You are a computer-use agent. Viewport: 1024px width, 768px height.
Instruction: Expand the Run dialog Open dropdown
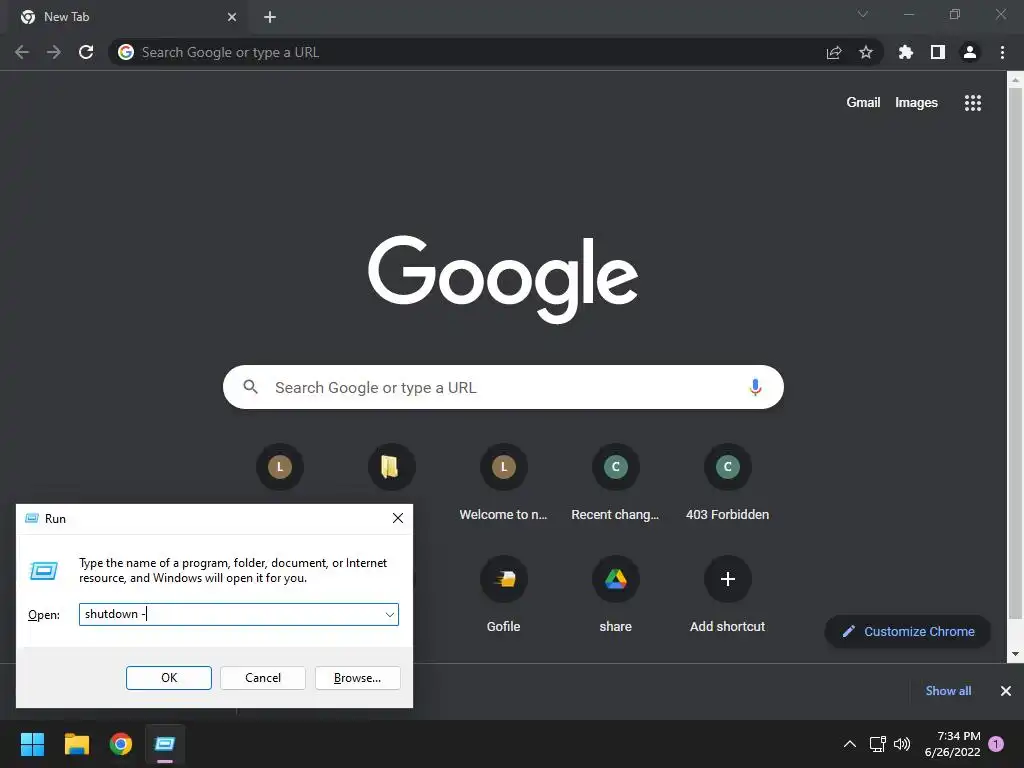tap(389, 615)
